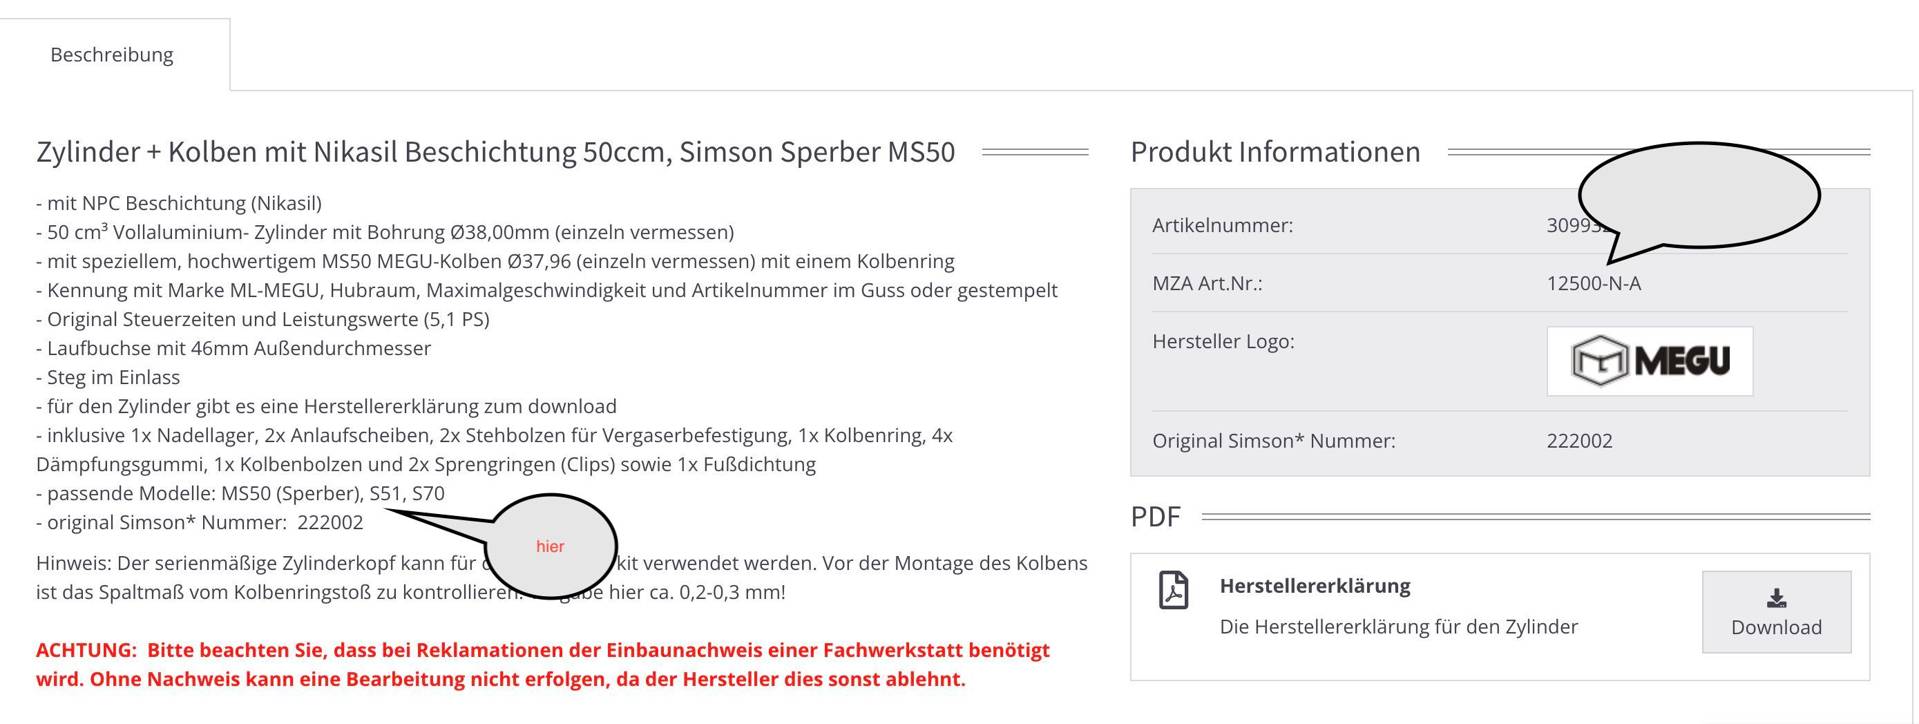Click the PDF section heading

point(1155,517)
